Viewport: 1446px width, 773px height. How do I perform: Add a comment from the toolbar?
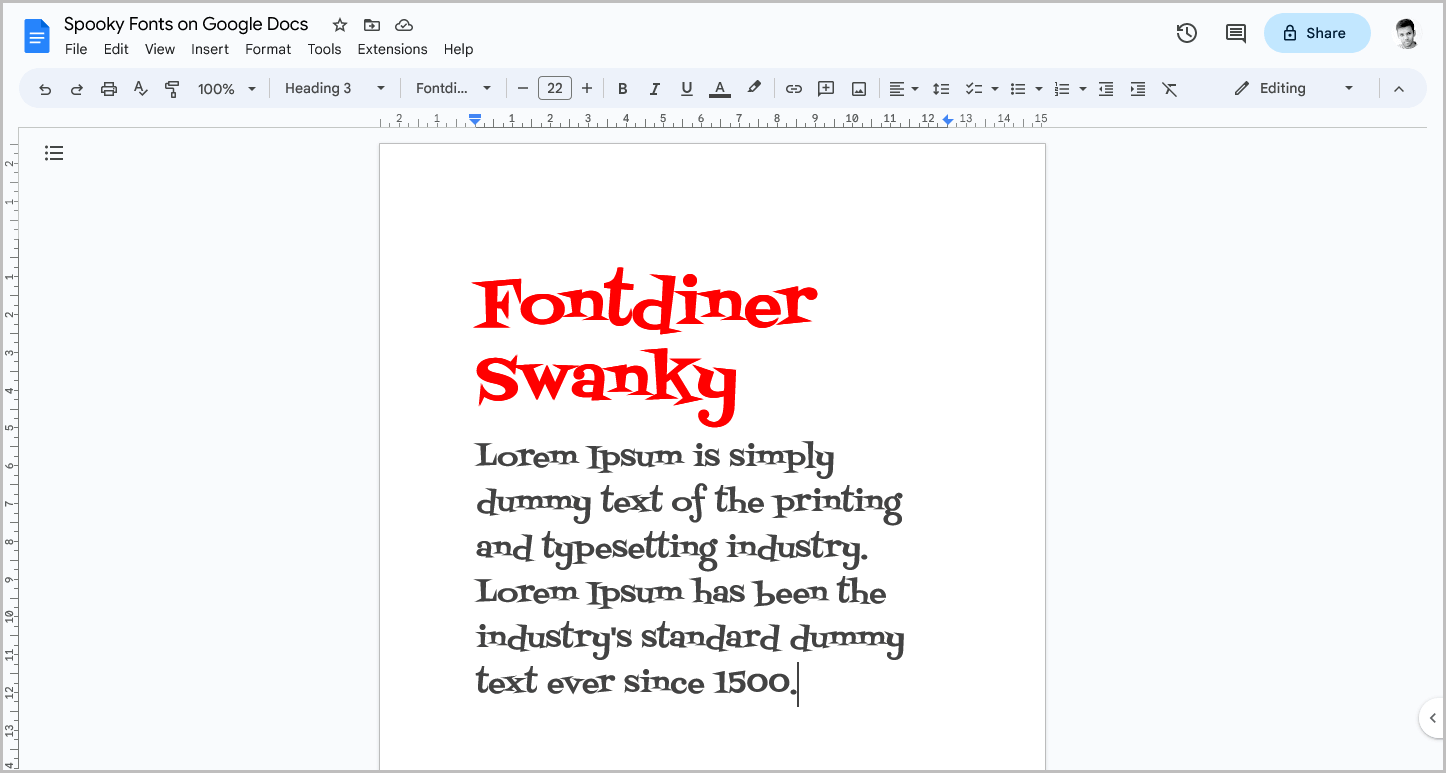point(825,88)
